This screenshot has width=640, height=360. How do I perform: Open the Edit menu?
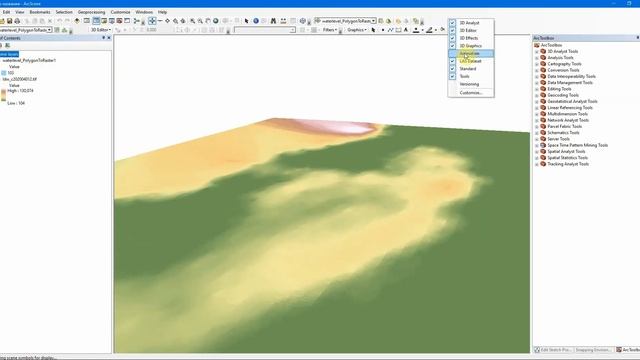[x=6, y=12]
